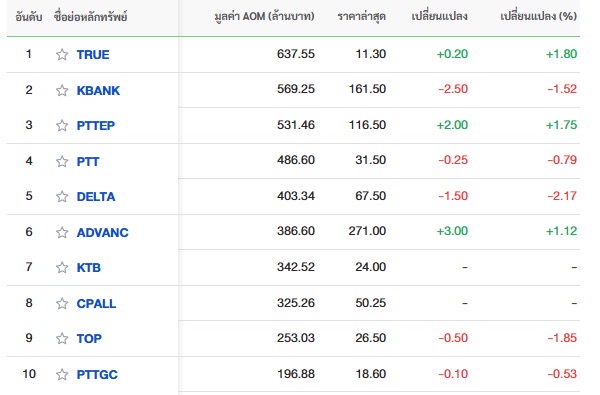The height and width of the screenshot is (395, 600).
Task: Sort by เปลี่ยนแปลง (%) column header
Action: click(538, 16)
